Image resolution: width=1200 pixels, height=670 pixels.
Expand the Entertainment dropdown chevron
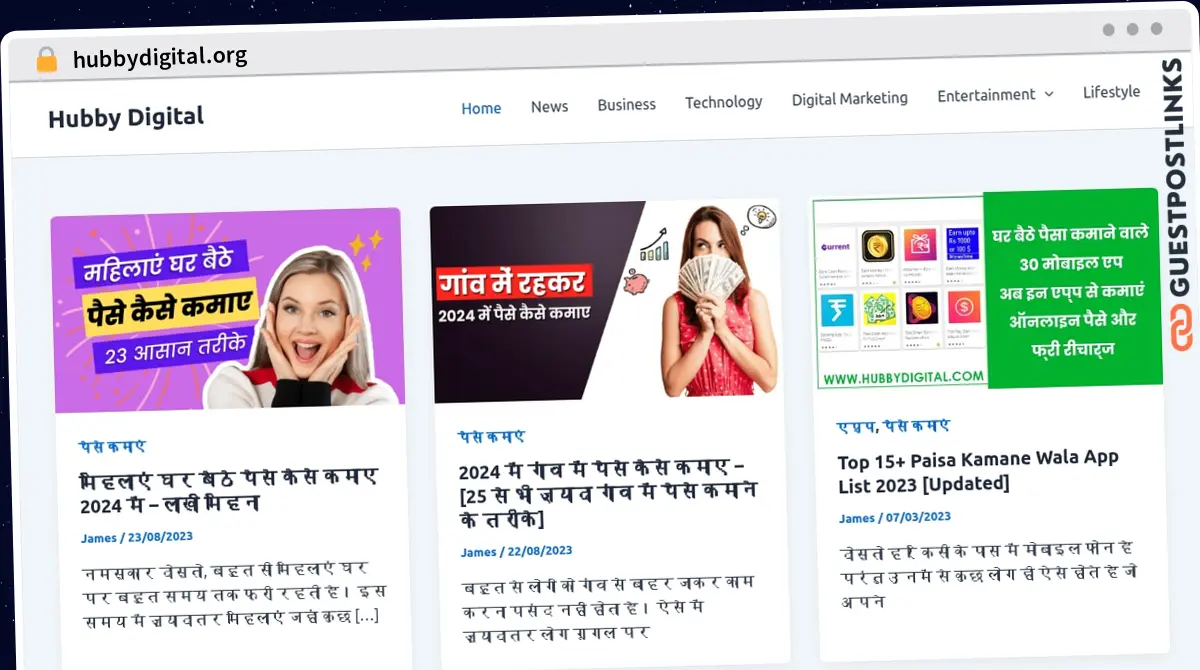point(1049,93)
